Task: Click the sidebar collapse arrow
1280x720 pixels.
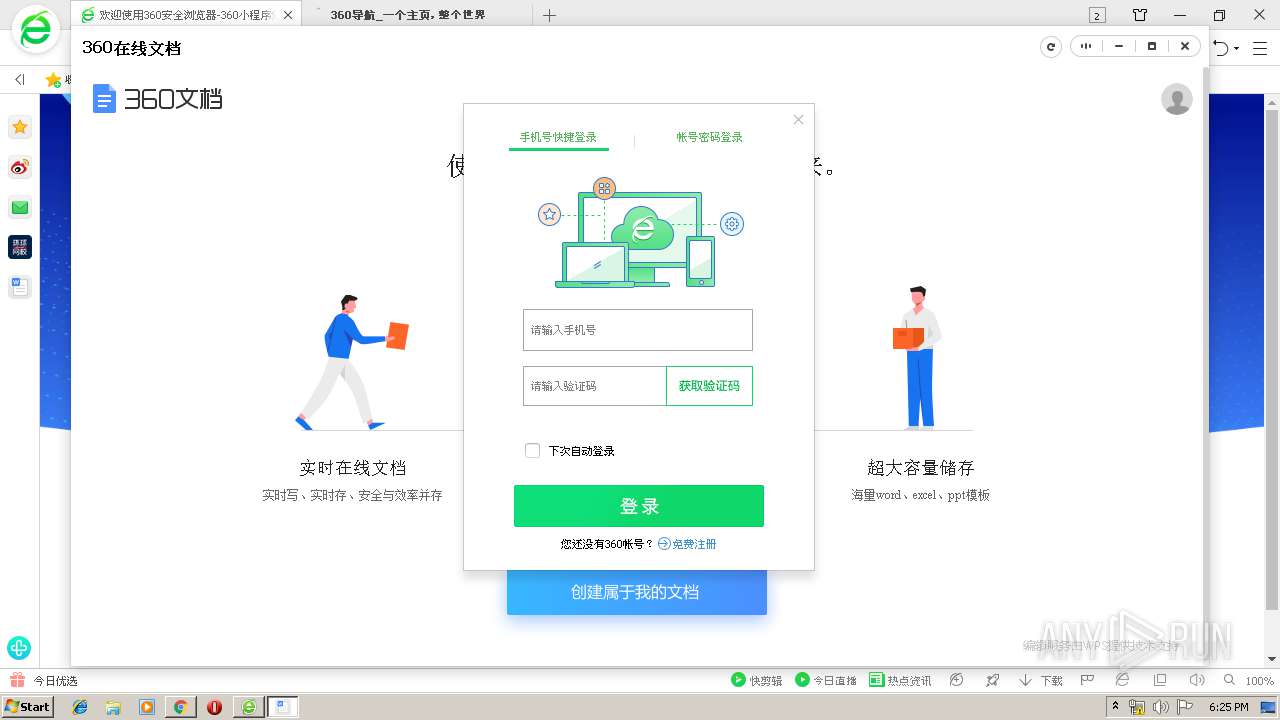Action: [x=19, y=79]
